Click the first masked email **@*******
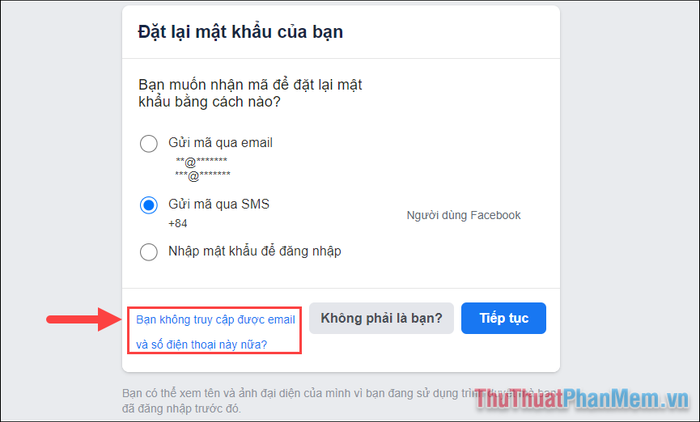The height and width of the screenshot is (422, 700). click(201, 161)
